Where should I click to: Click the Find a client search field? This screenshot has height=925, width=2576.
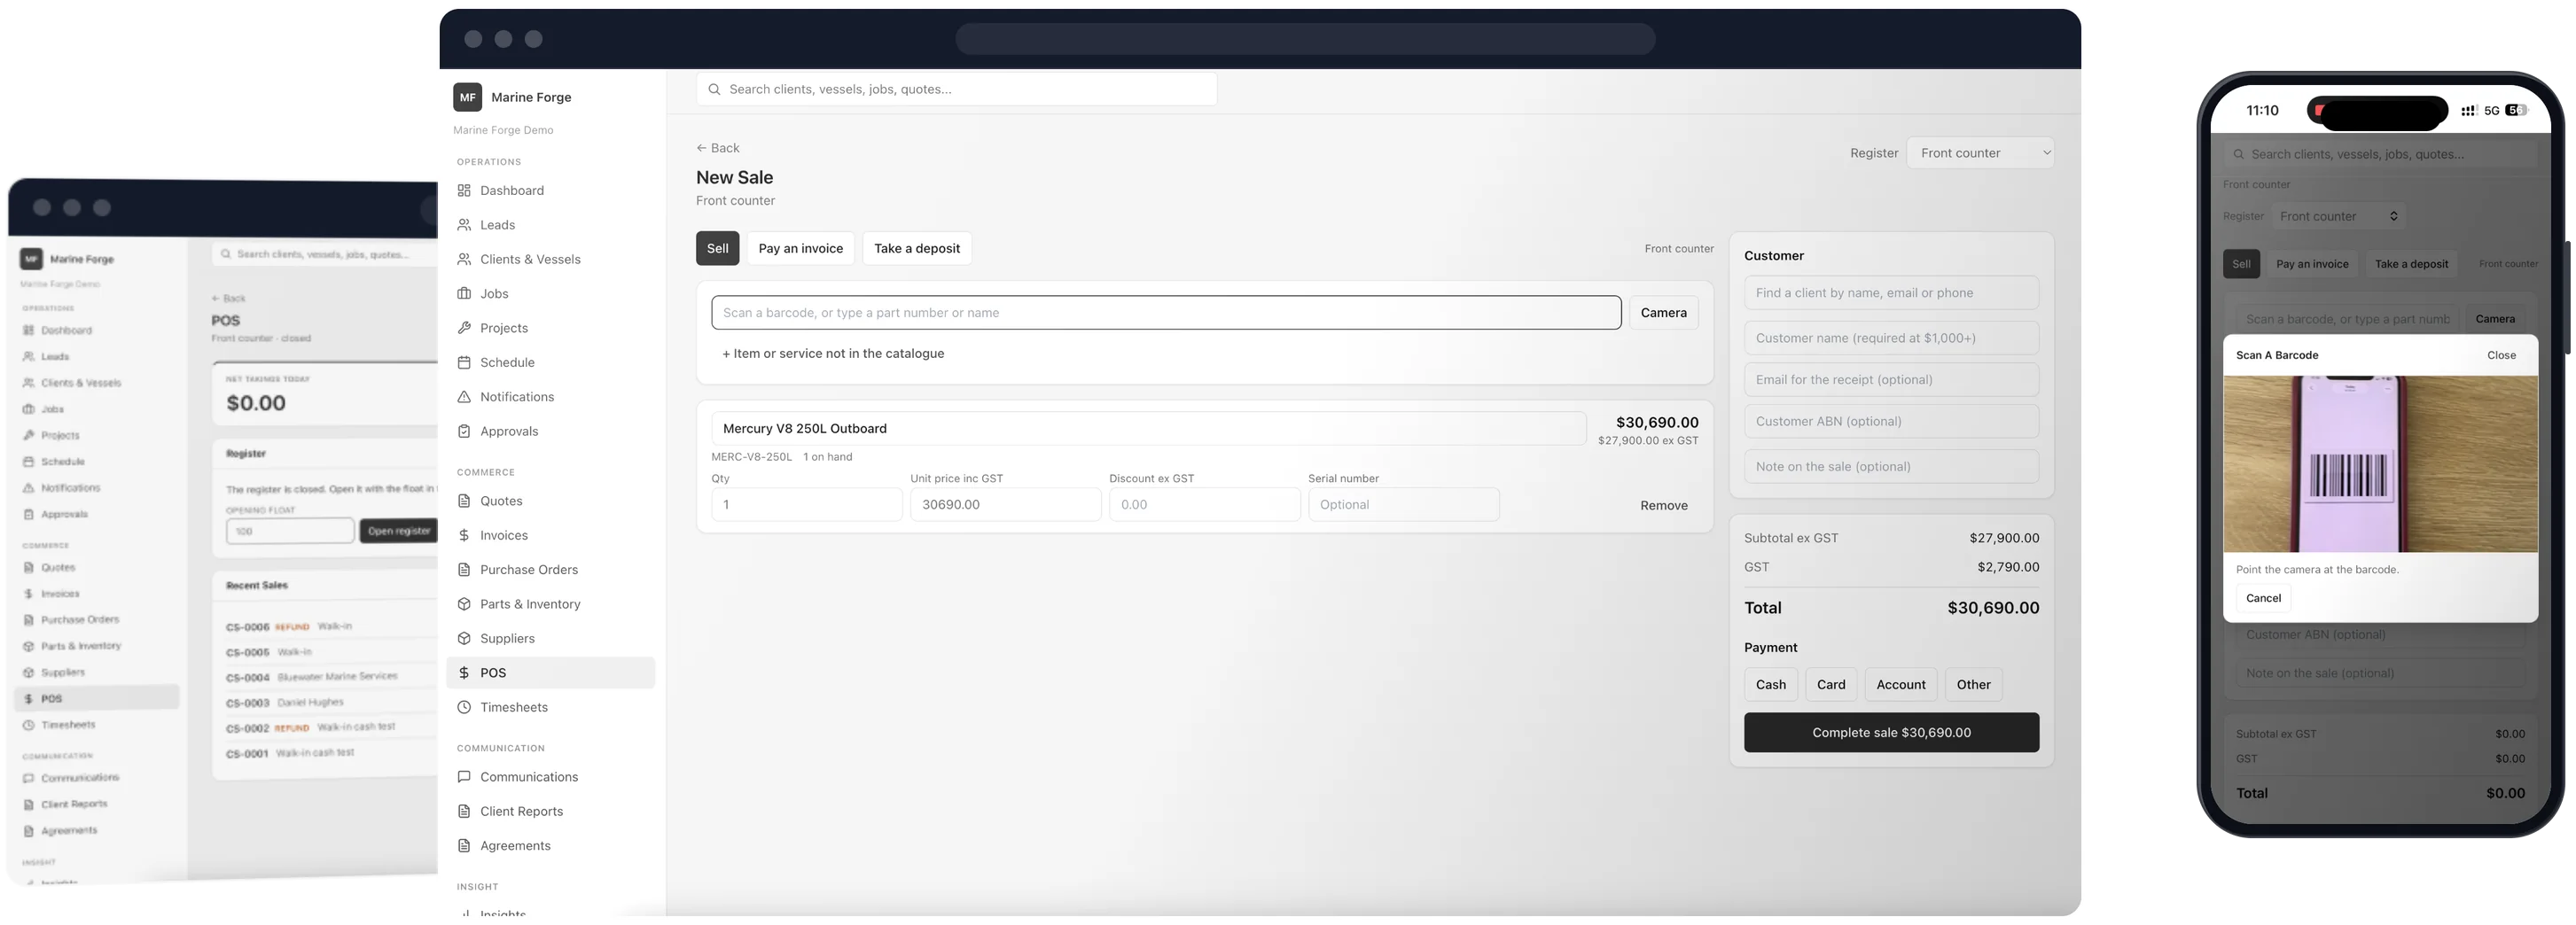tap(1891, 293)
